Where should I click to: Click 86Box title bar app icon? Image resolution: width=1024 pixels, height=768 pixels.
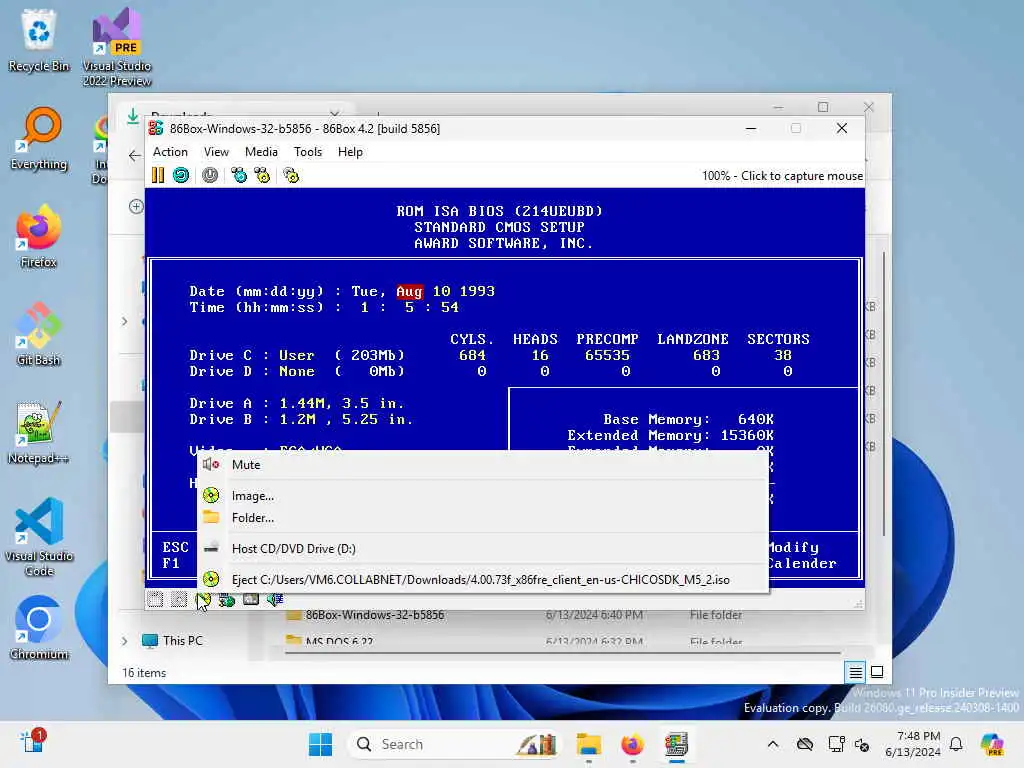click(x=156, y=128)
